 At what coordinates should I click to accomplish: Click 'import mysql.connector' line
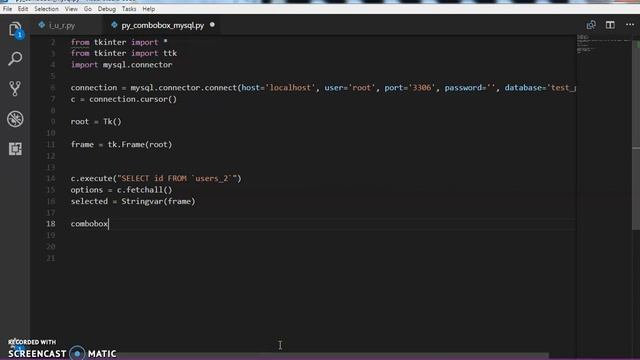tap(122, 64)
